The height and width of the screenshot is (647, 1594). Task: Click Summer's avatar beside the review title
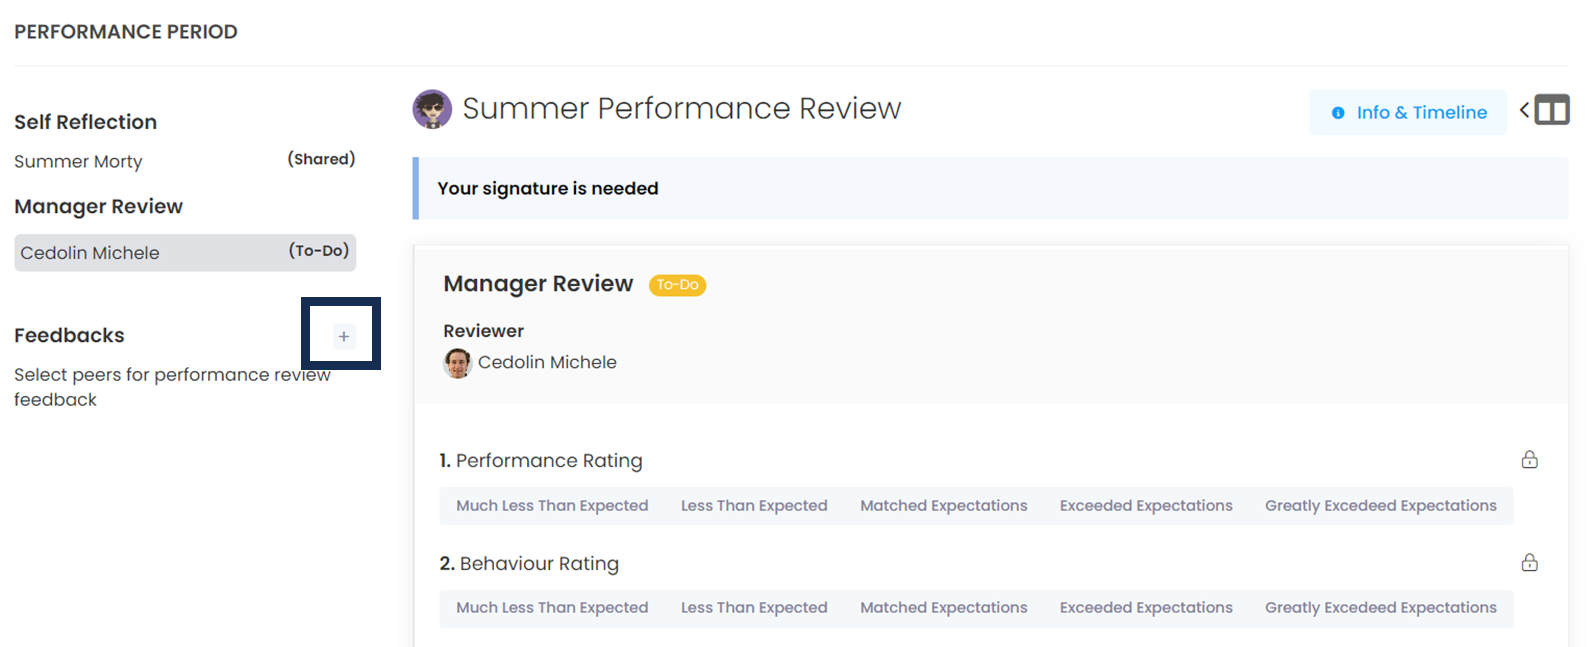click(x=432, y=109)
